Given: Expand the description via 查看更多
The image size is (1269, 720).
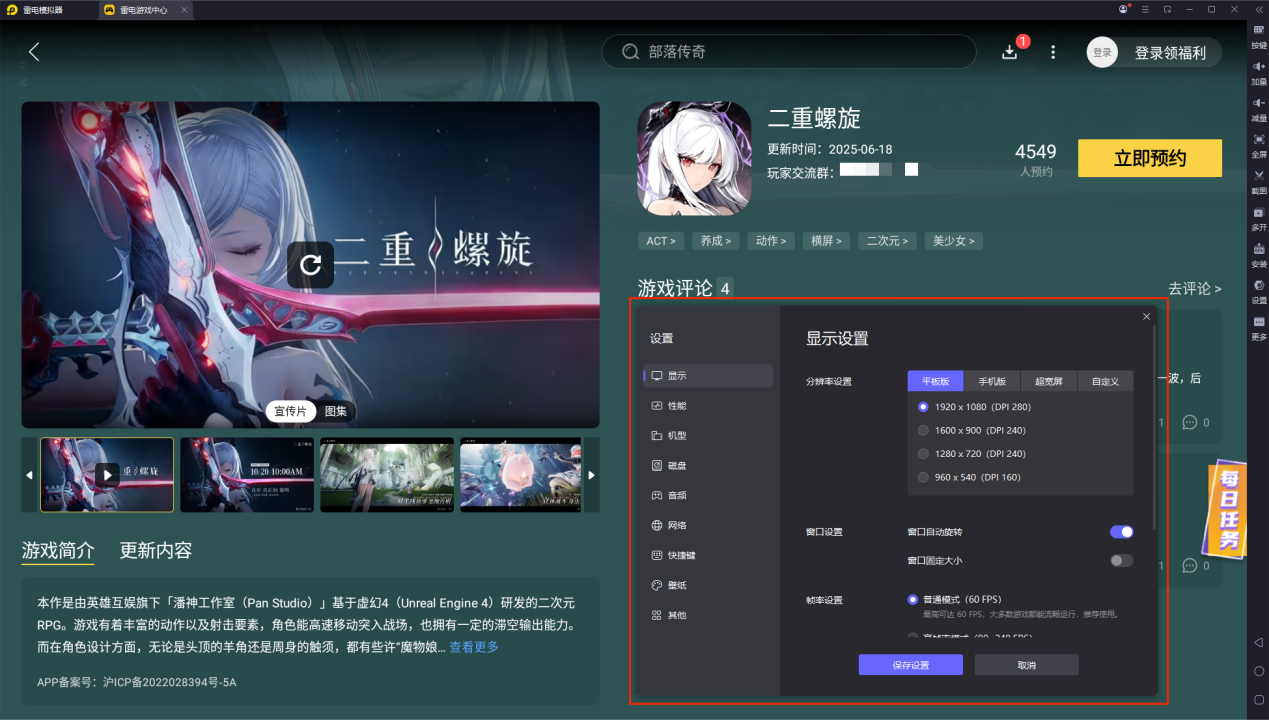Looking at the screenshot, I should pos(474,647).
